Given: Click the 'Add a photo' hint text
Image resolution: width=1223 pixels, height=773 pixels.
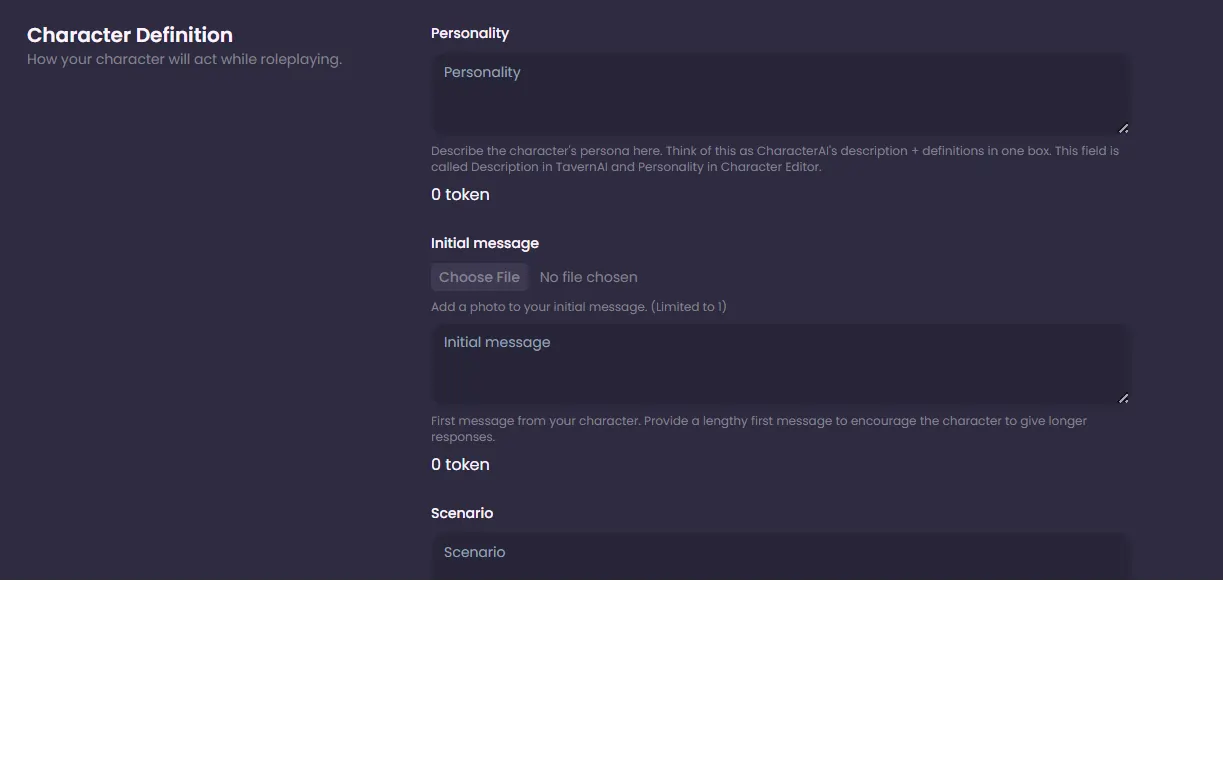Looking at the screenshot, I should [x=538, y=307].
